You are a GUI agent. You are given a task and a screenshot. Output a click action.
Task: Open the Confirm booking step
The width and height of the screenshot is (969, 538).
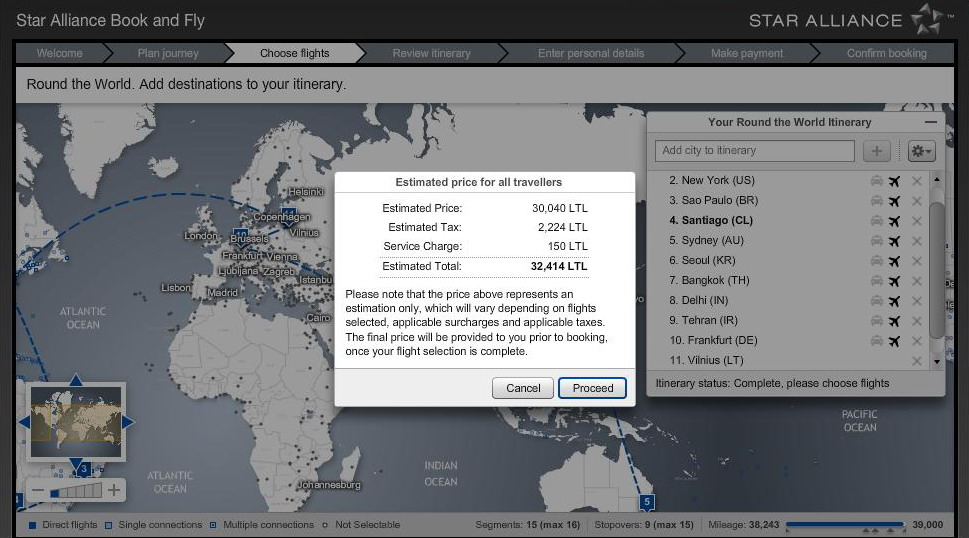pos(886,53)
